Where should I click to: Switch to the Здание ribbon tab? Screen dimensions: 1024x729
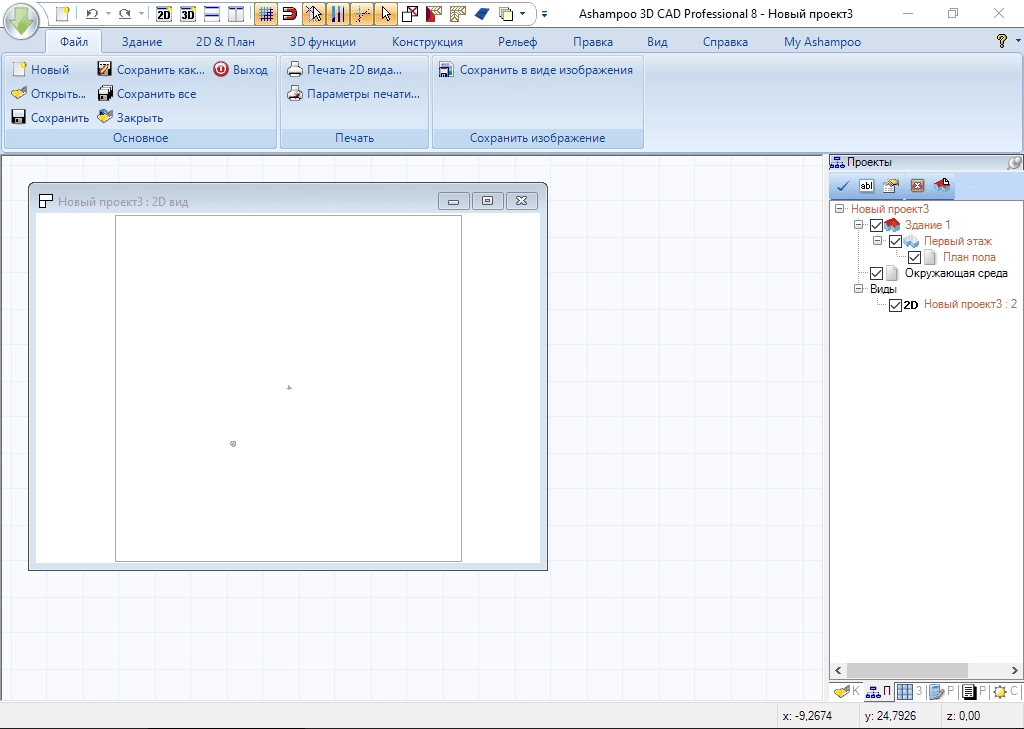tap(142, 42)
